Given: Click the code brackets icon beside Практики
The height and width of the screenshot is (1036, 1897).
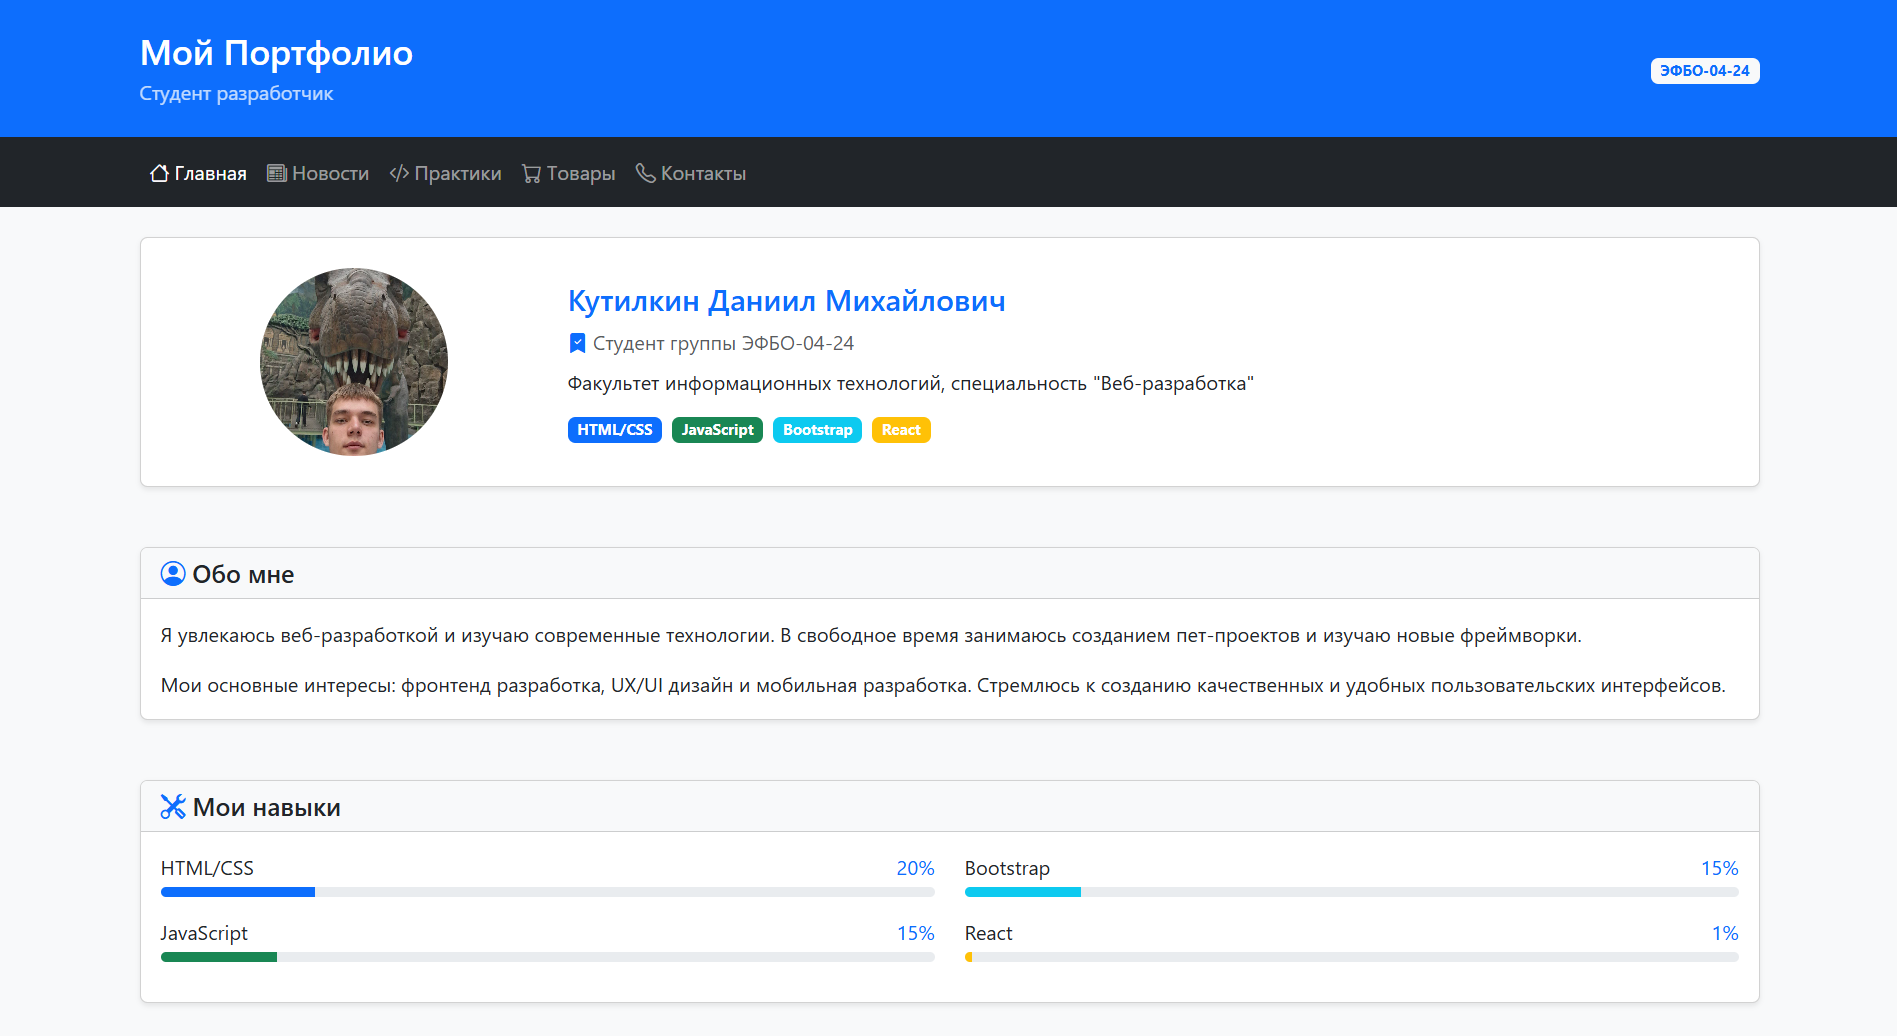Looking at the screenshot, I should tap(399, 173).
